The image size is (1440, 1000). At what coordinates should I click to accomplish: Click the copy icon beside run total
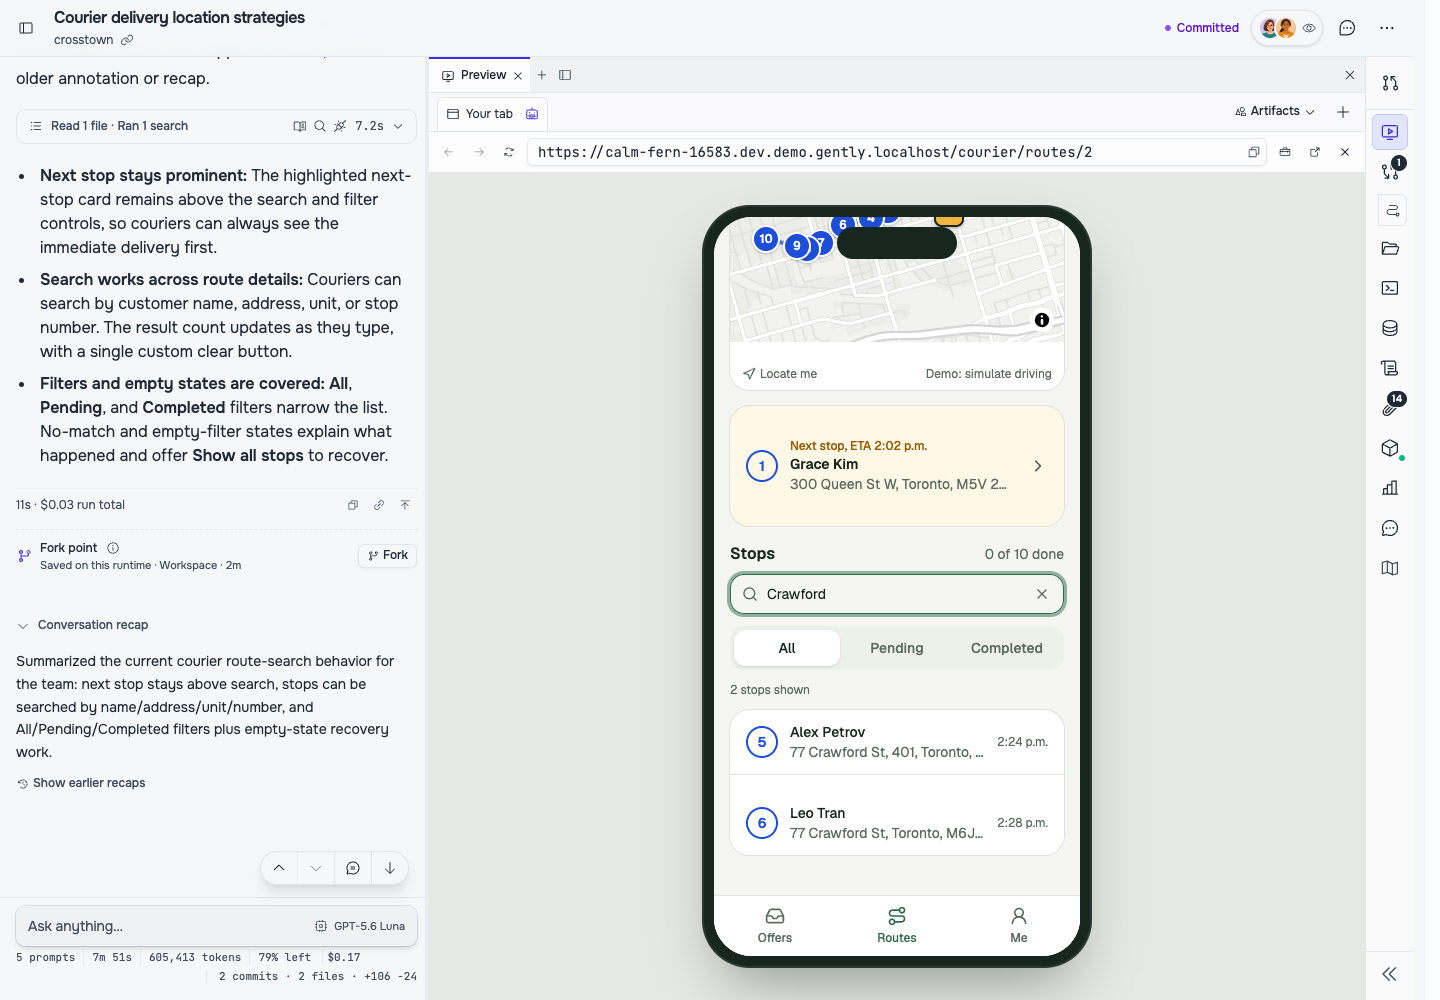(353, 505)
